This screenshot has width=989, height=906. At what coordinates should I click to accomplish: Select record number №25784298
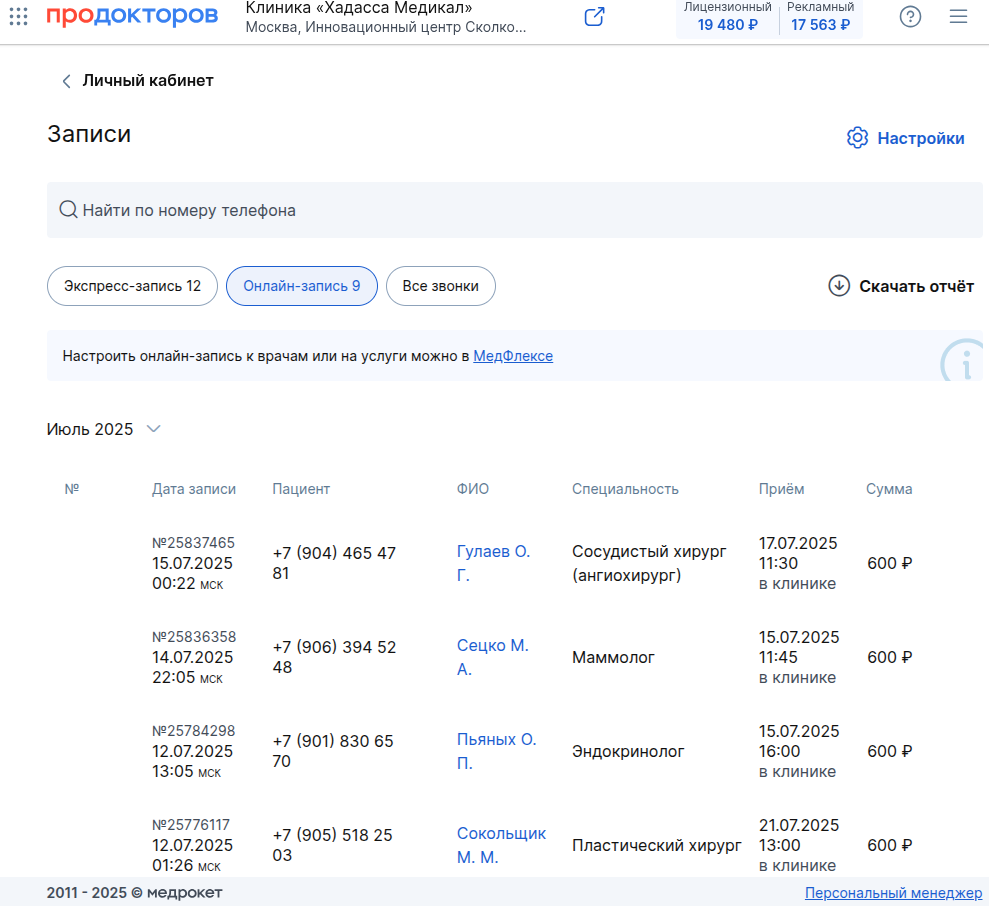tap(193, 731)
